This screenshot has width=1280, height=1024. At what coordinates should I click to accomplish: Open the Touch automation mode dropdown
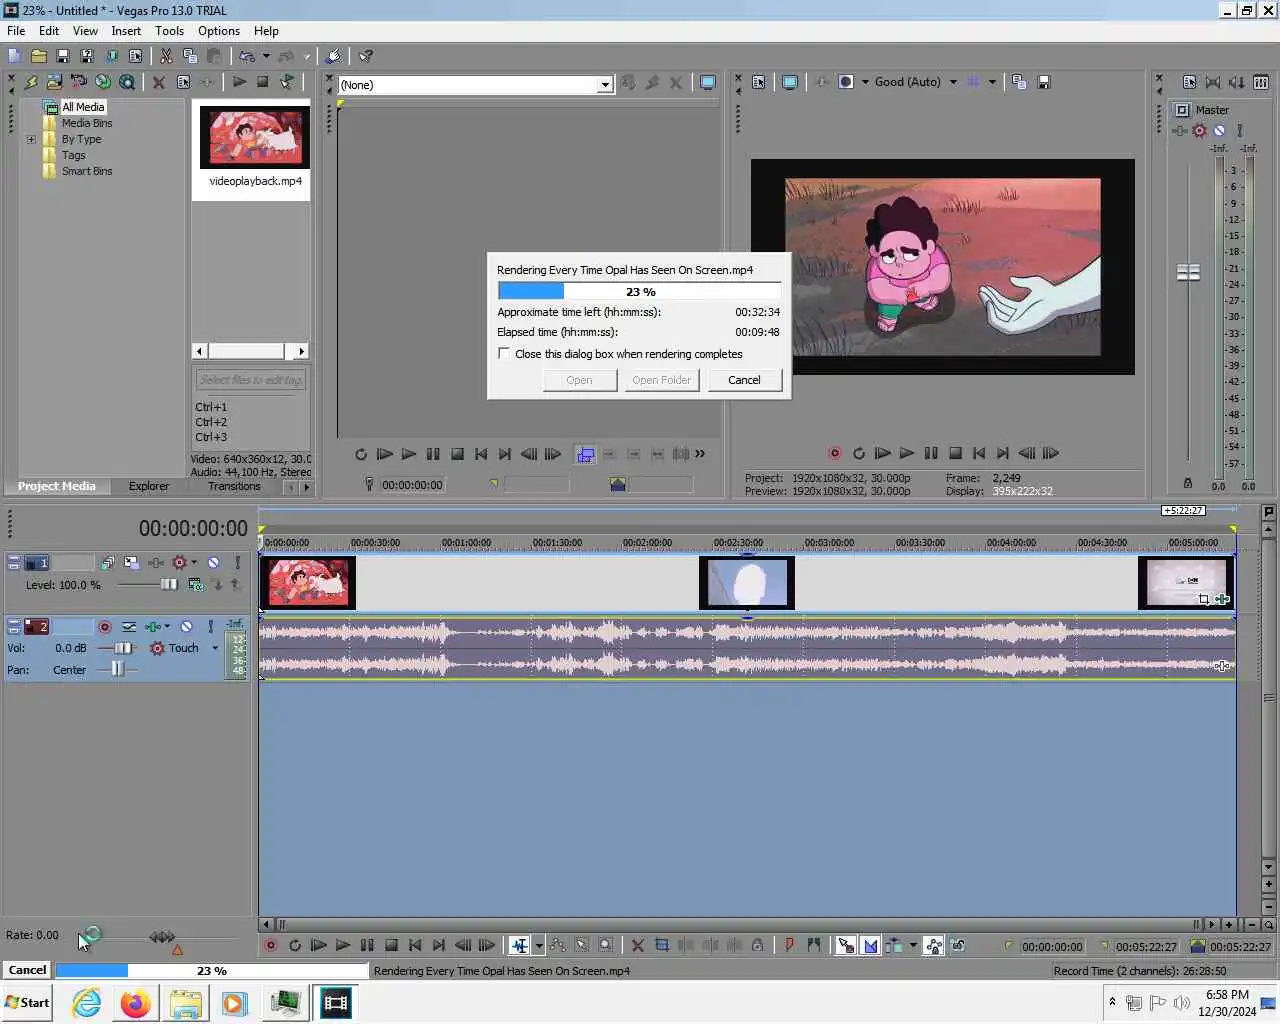coord(214,648)
